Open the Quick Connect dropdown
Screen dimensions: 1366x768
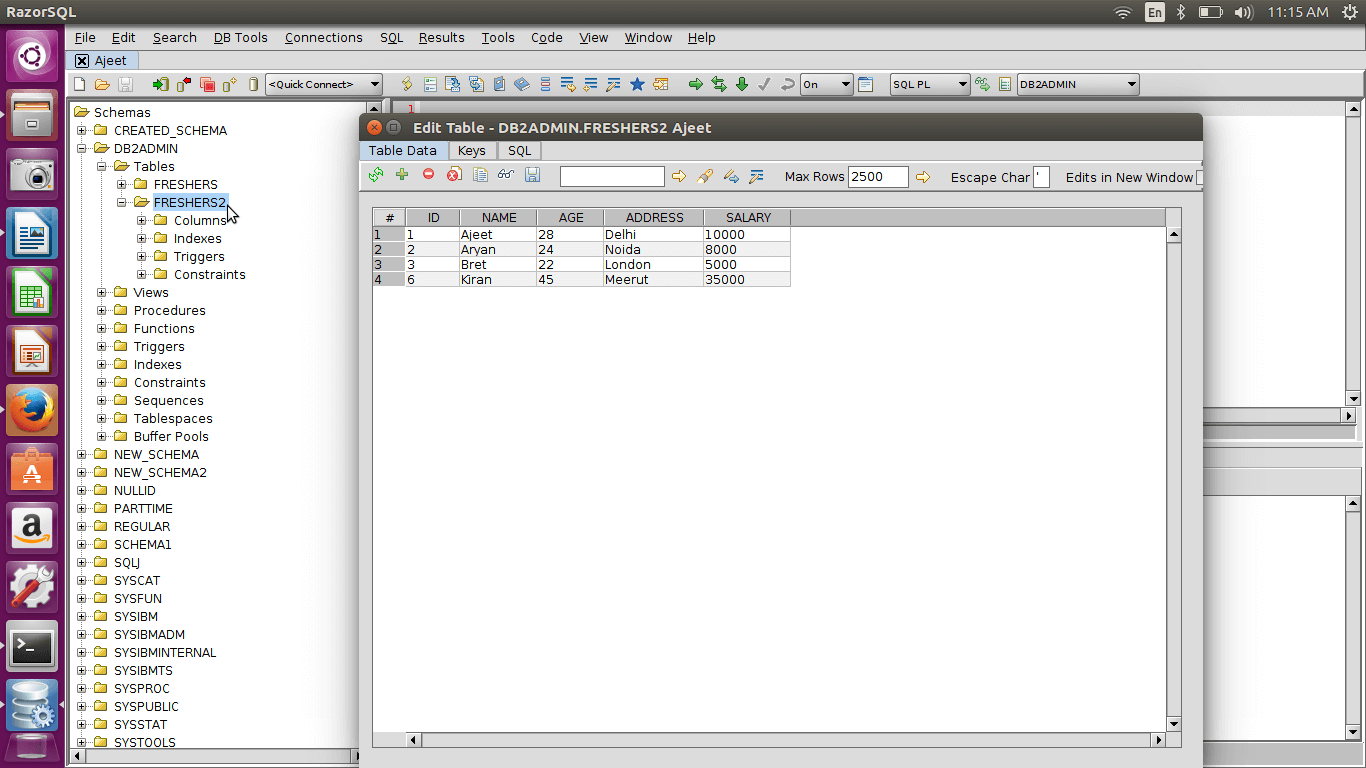point(324,85)
